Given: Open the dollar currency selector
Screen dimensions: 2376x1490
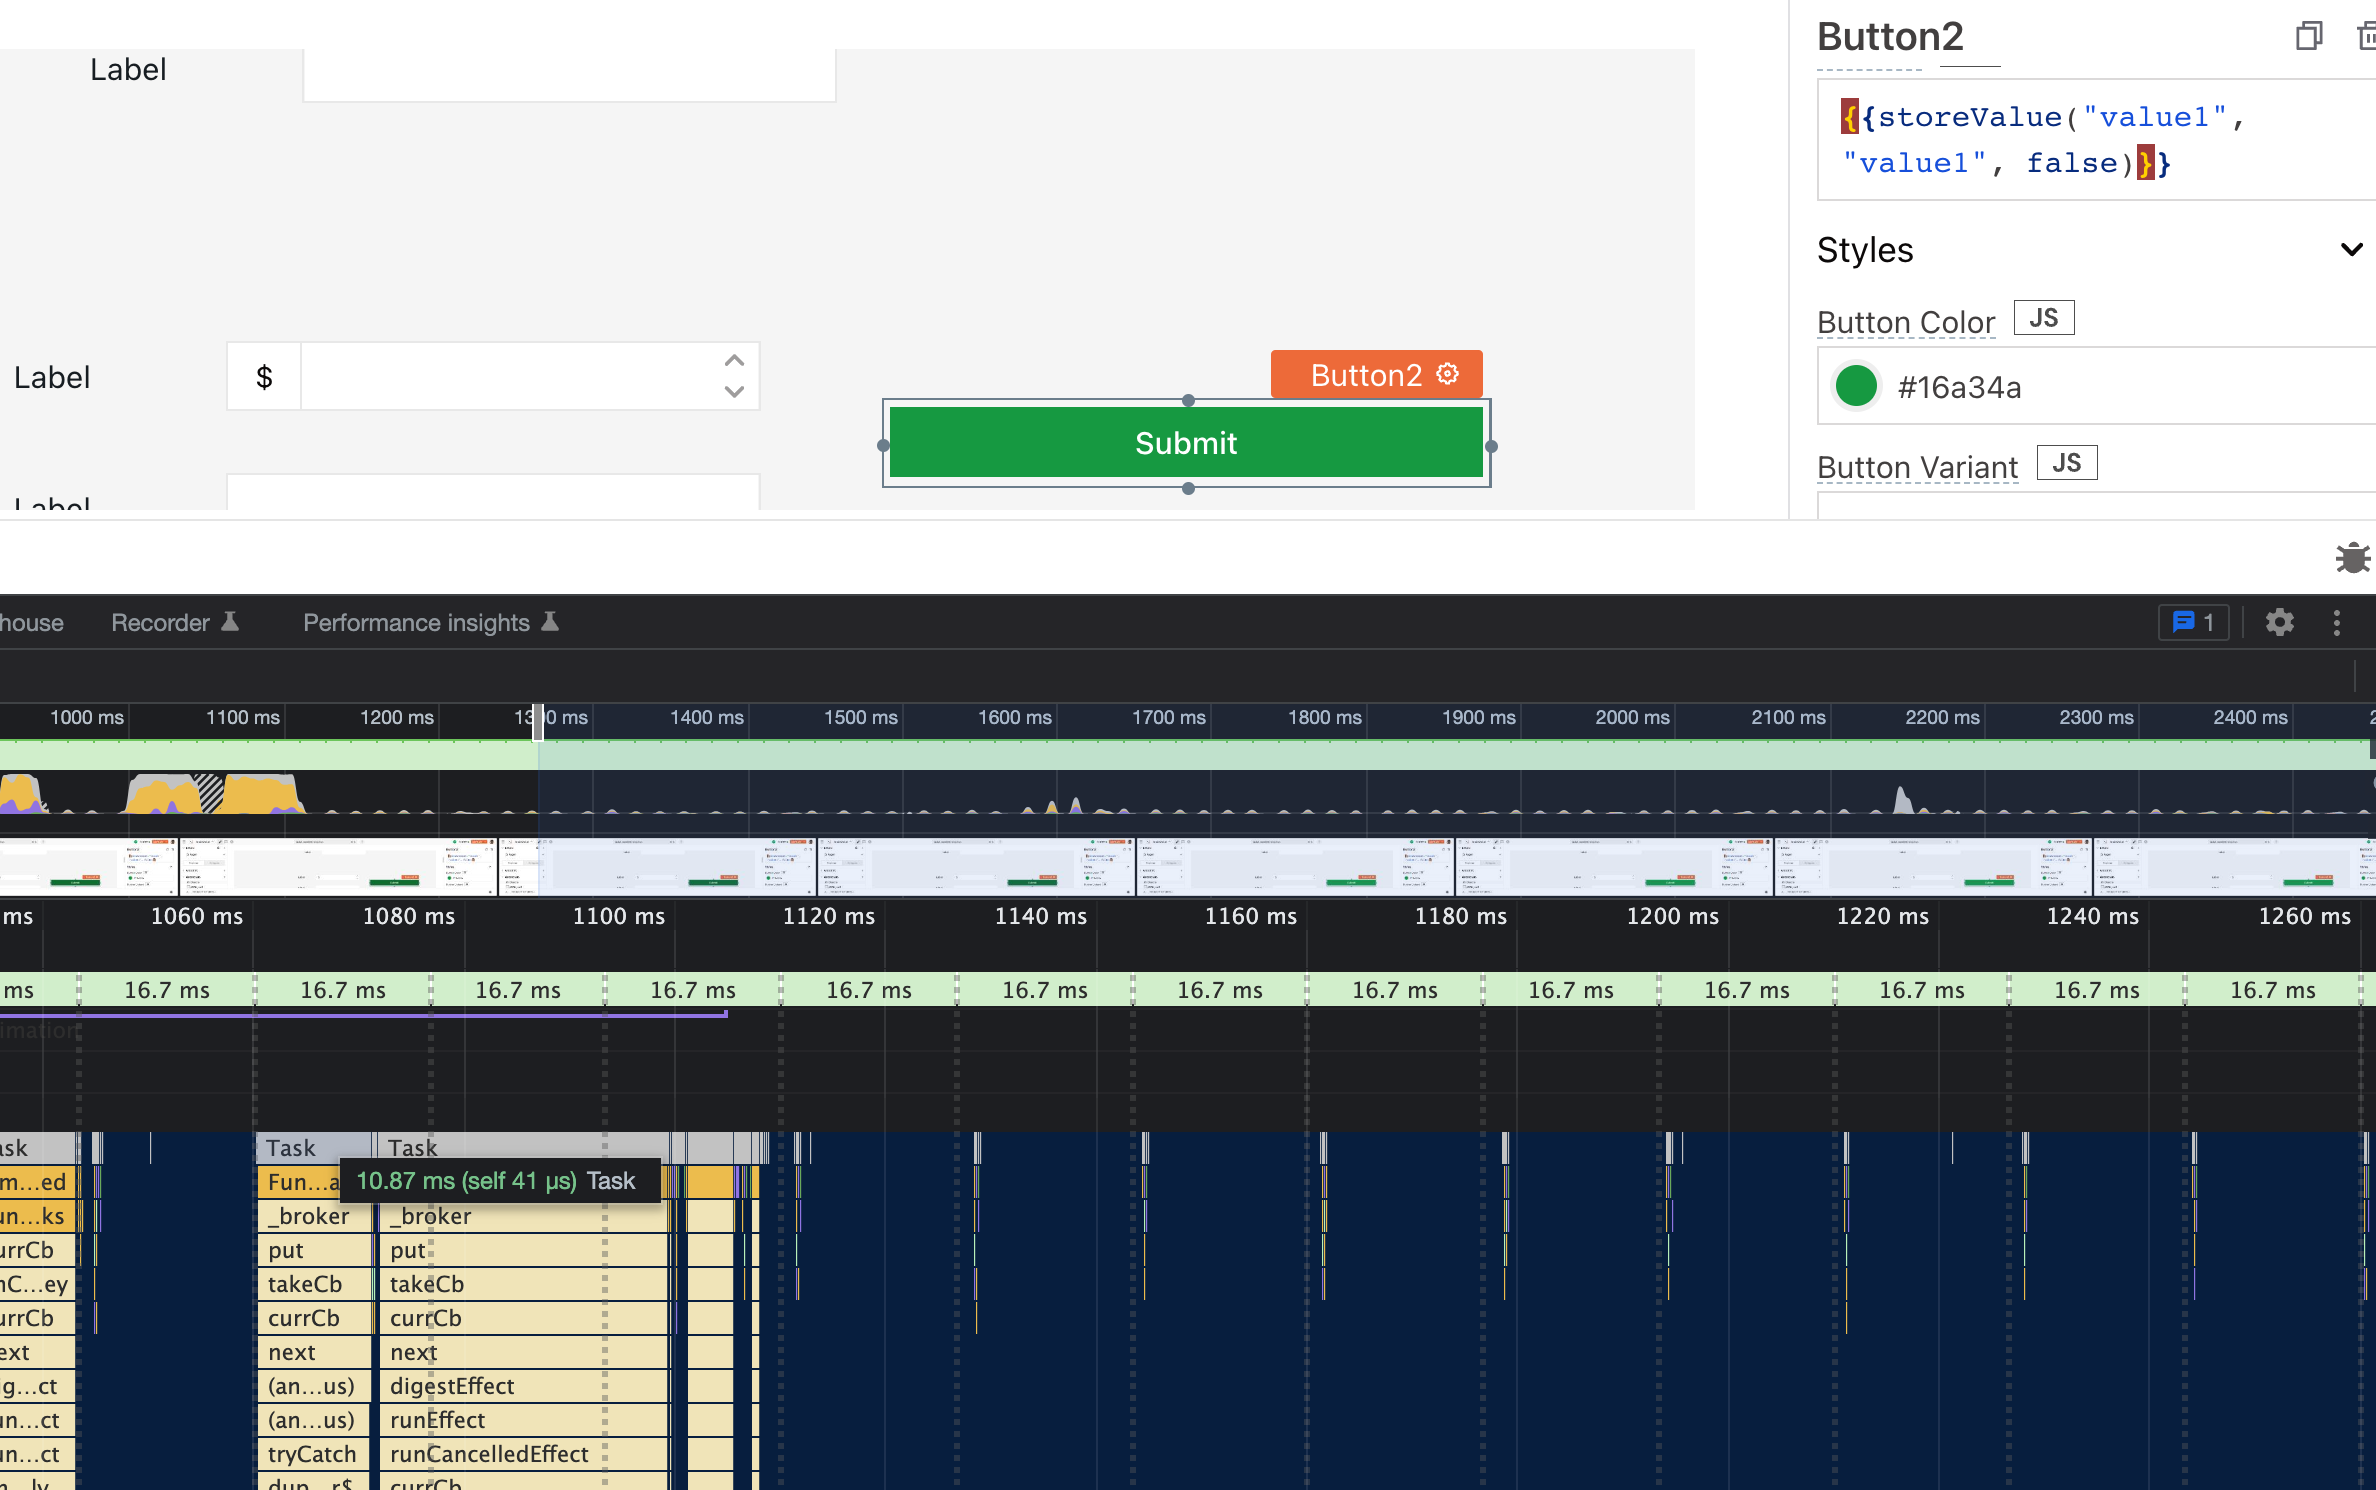Looking at the screenshot, I should 264,377.
